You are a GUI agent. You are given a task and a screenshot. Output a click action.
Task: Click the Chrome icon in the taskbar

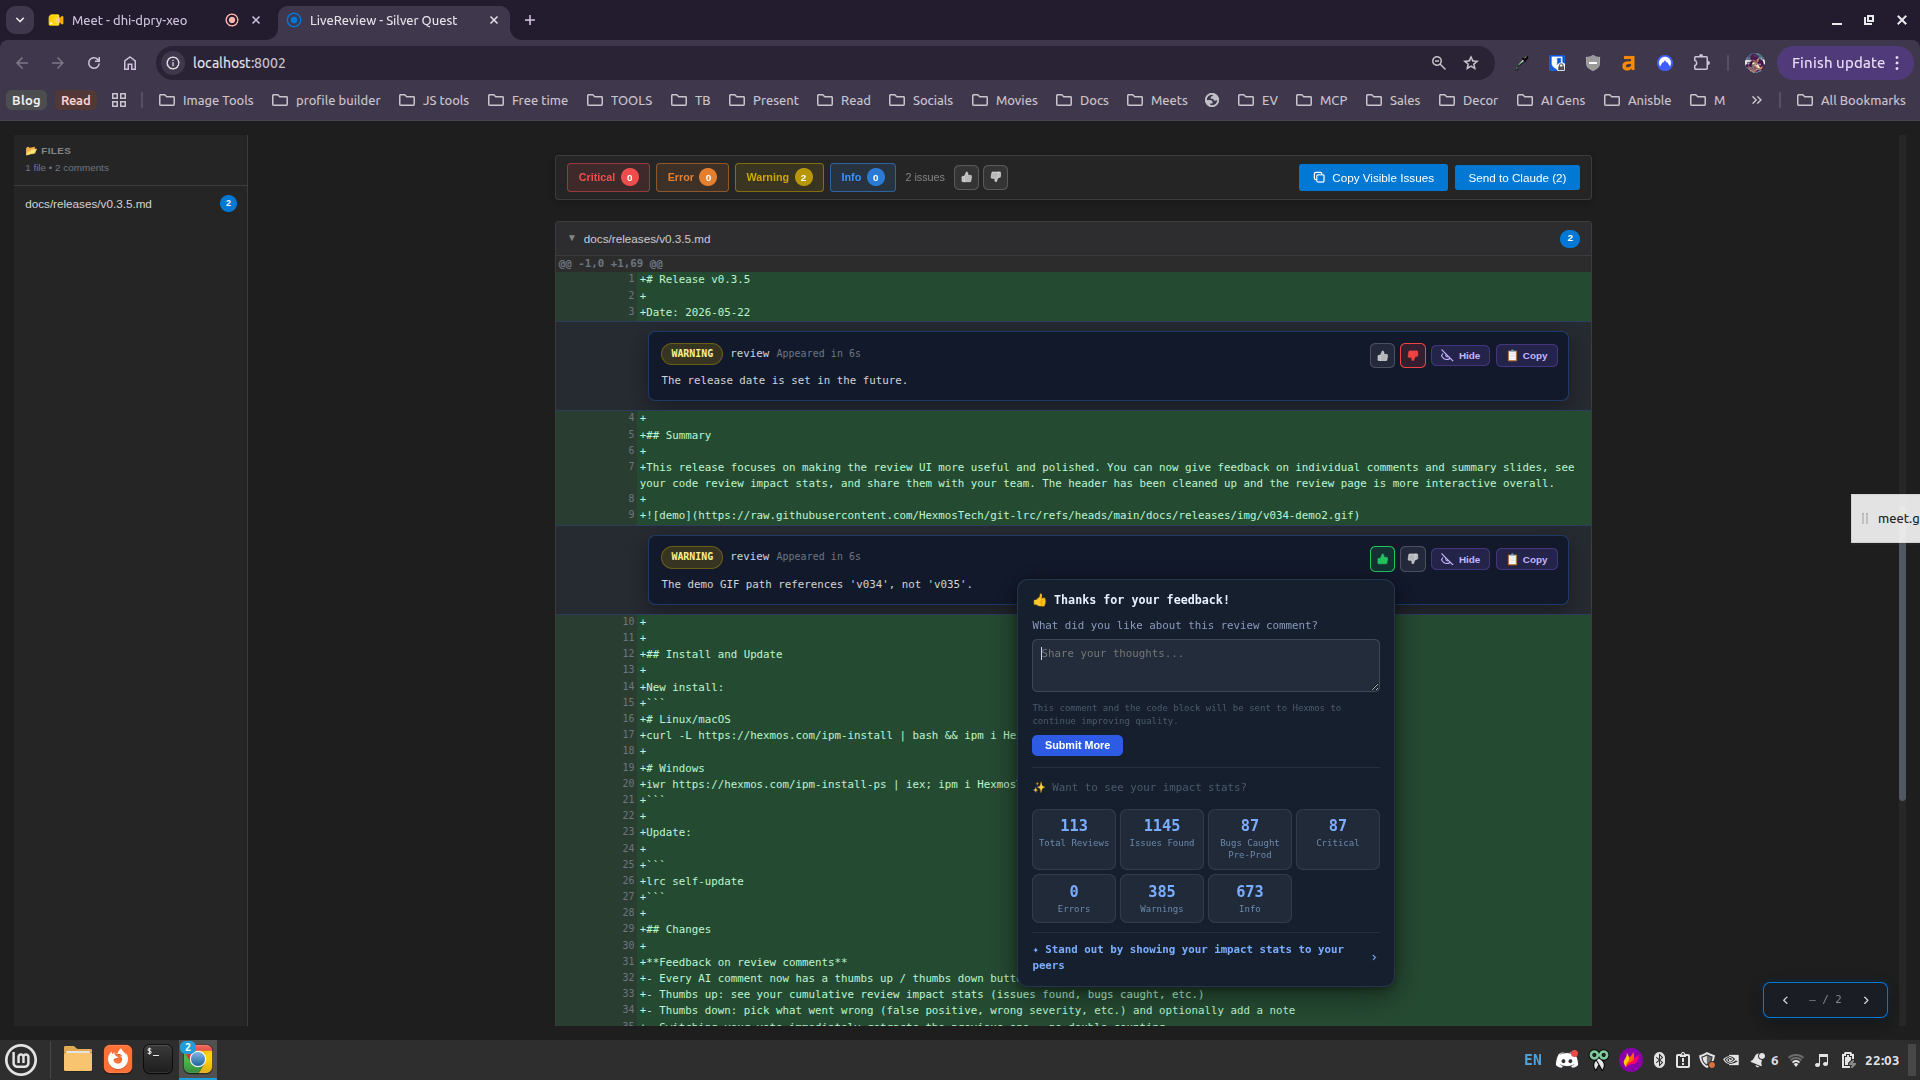(x=197, y=1059)
